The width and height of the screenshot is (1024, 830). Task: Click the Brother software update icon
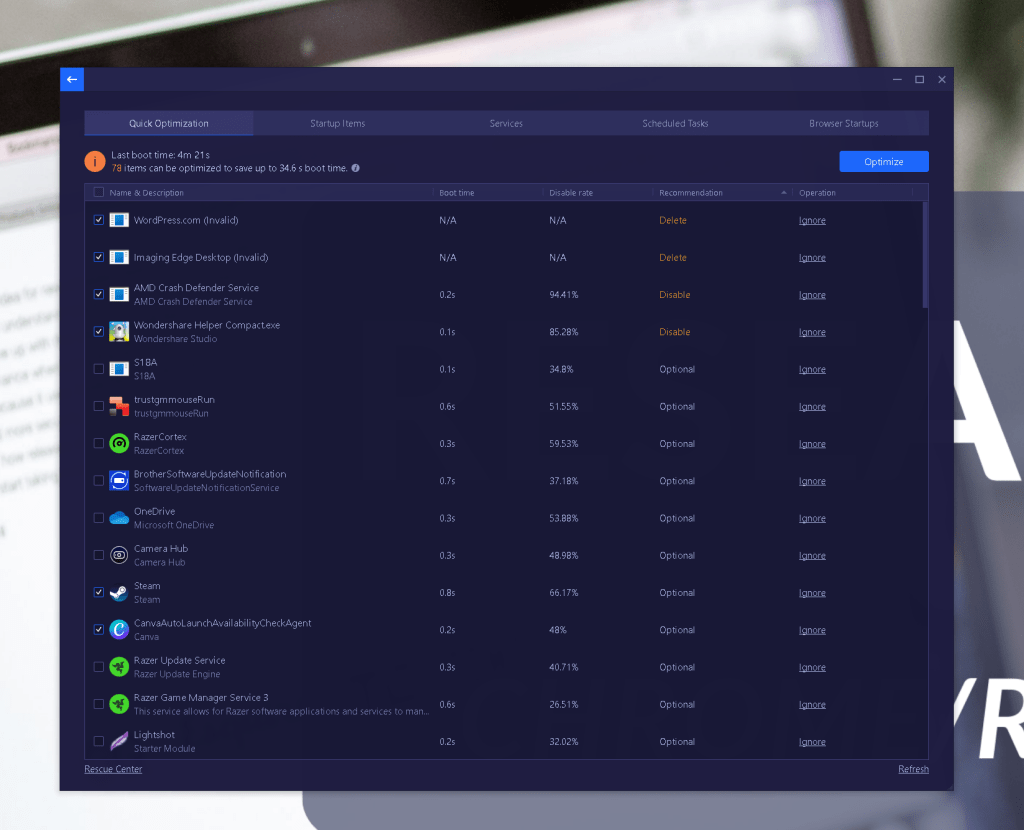(x=119, y=481)
